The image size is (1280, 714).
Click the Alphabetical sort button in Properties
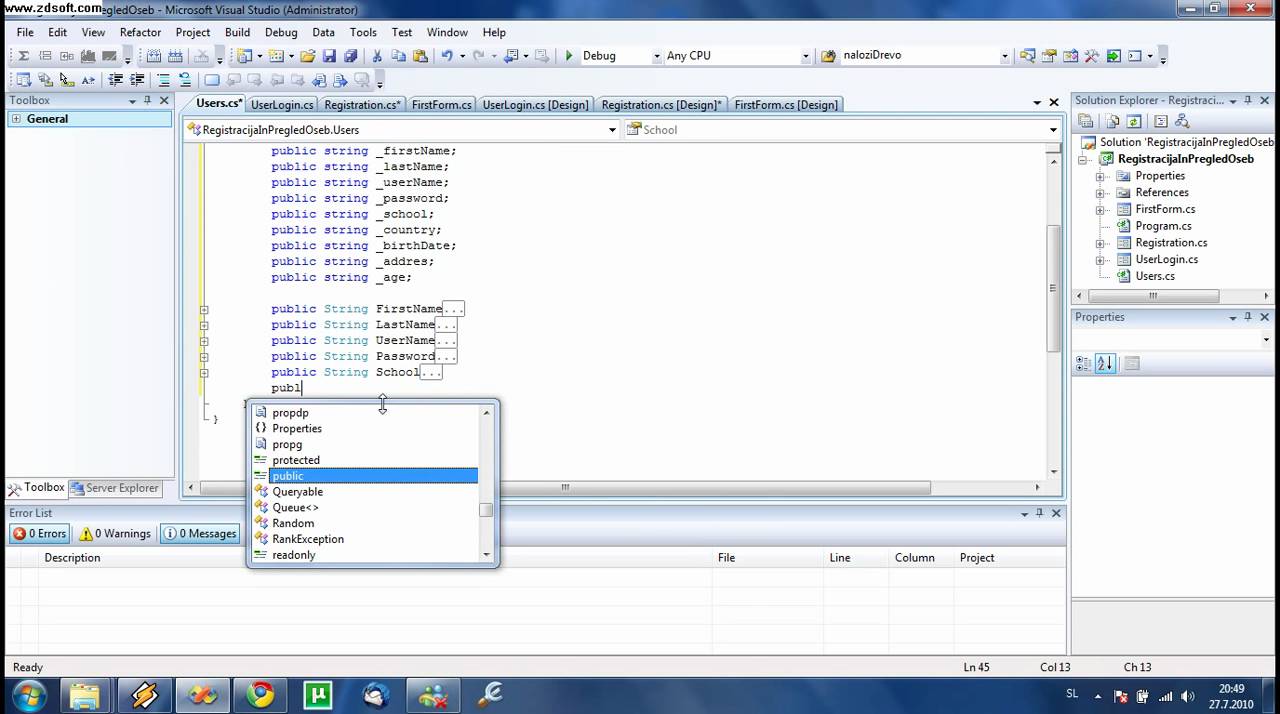(1105, 364)
